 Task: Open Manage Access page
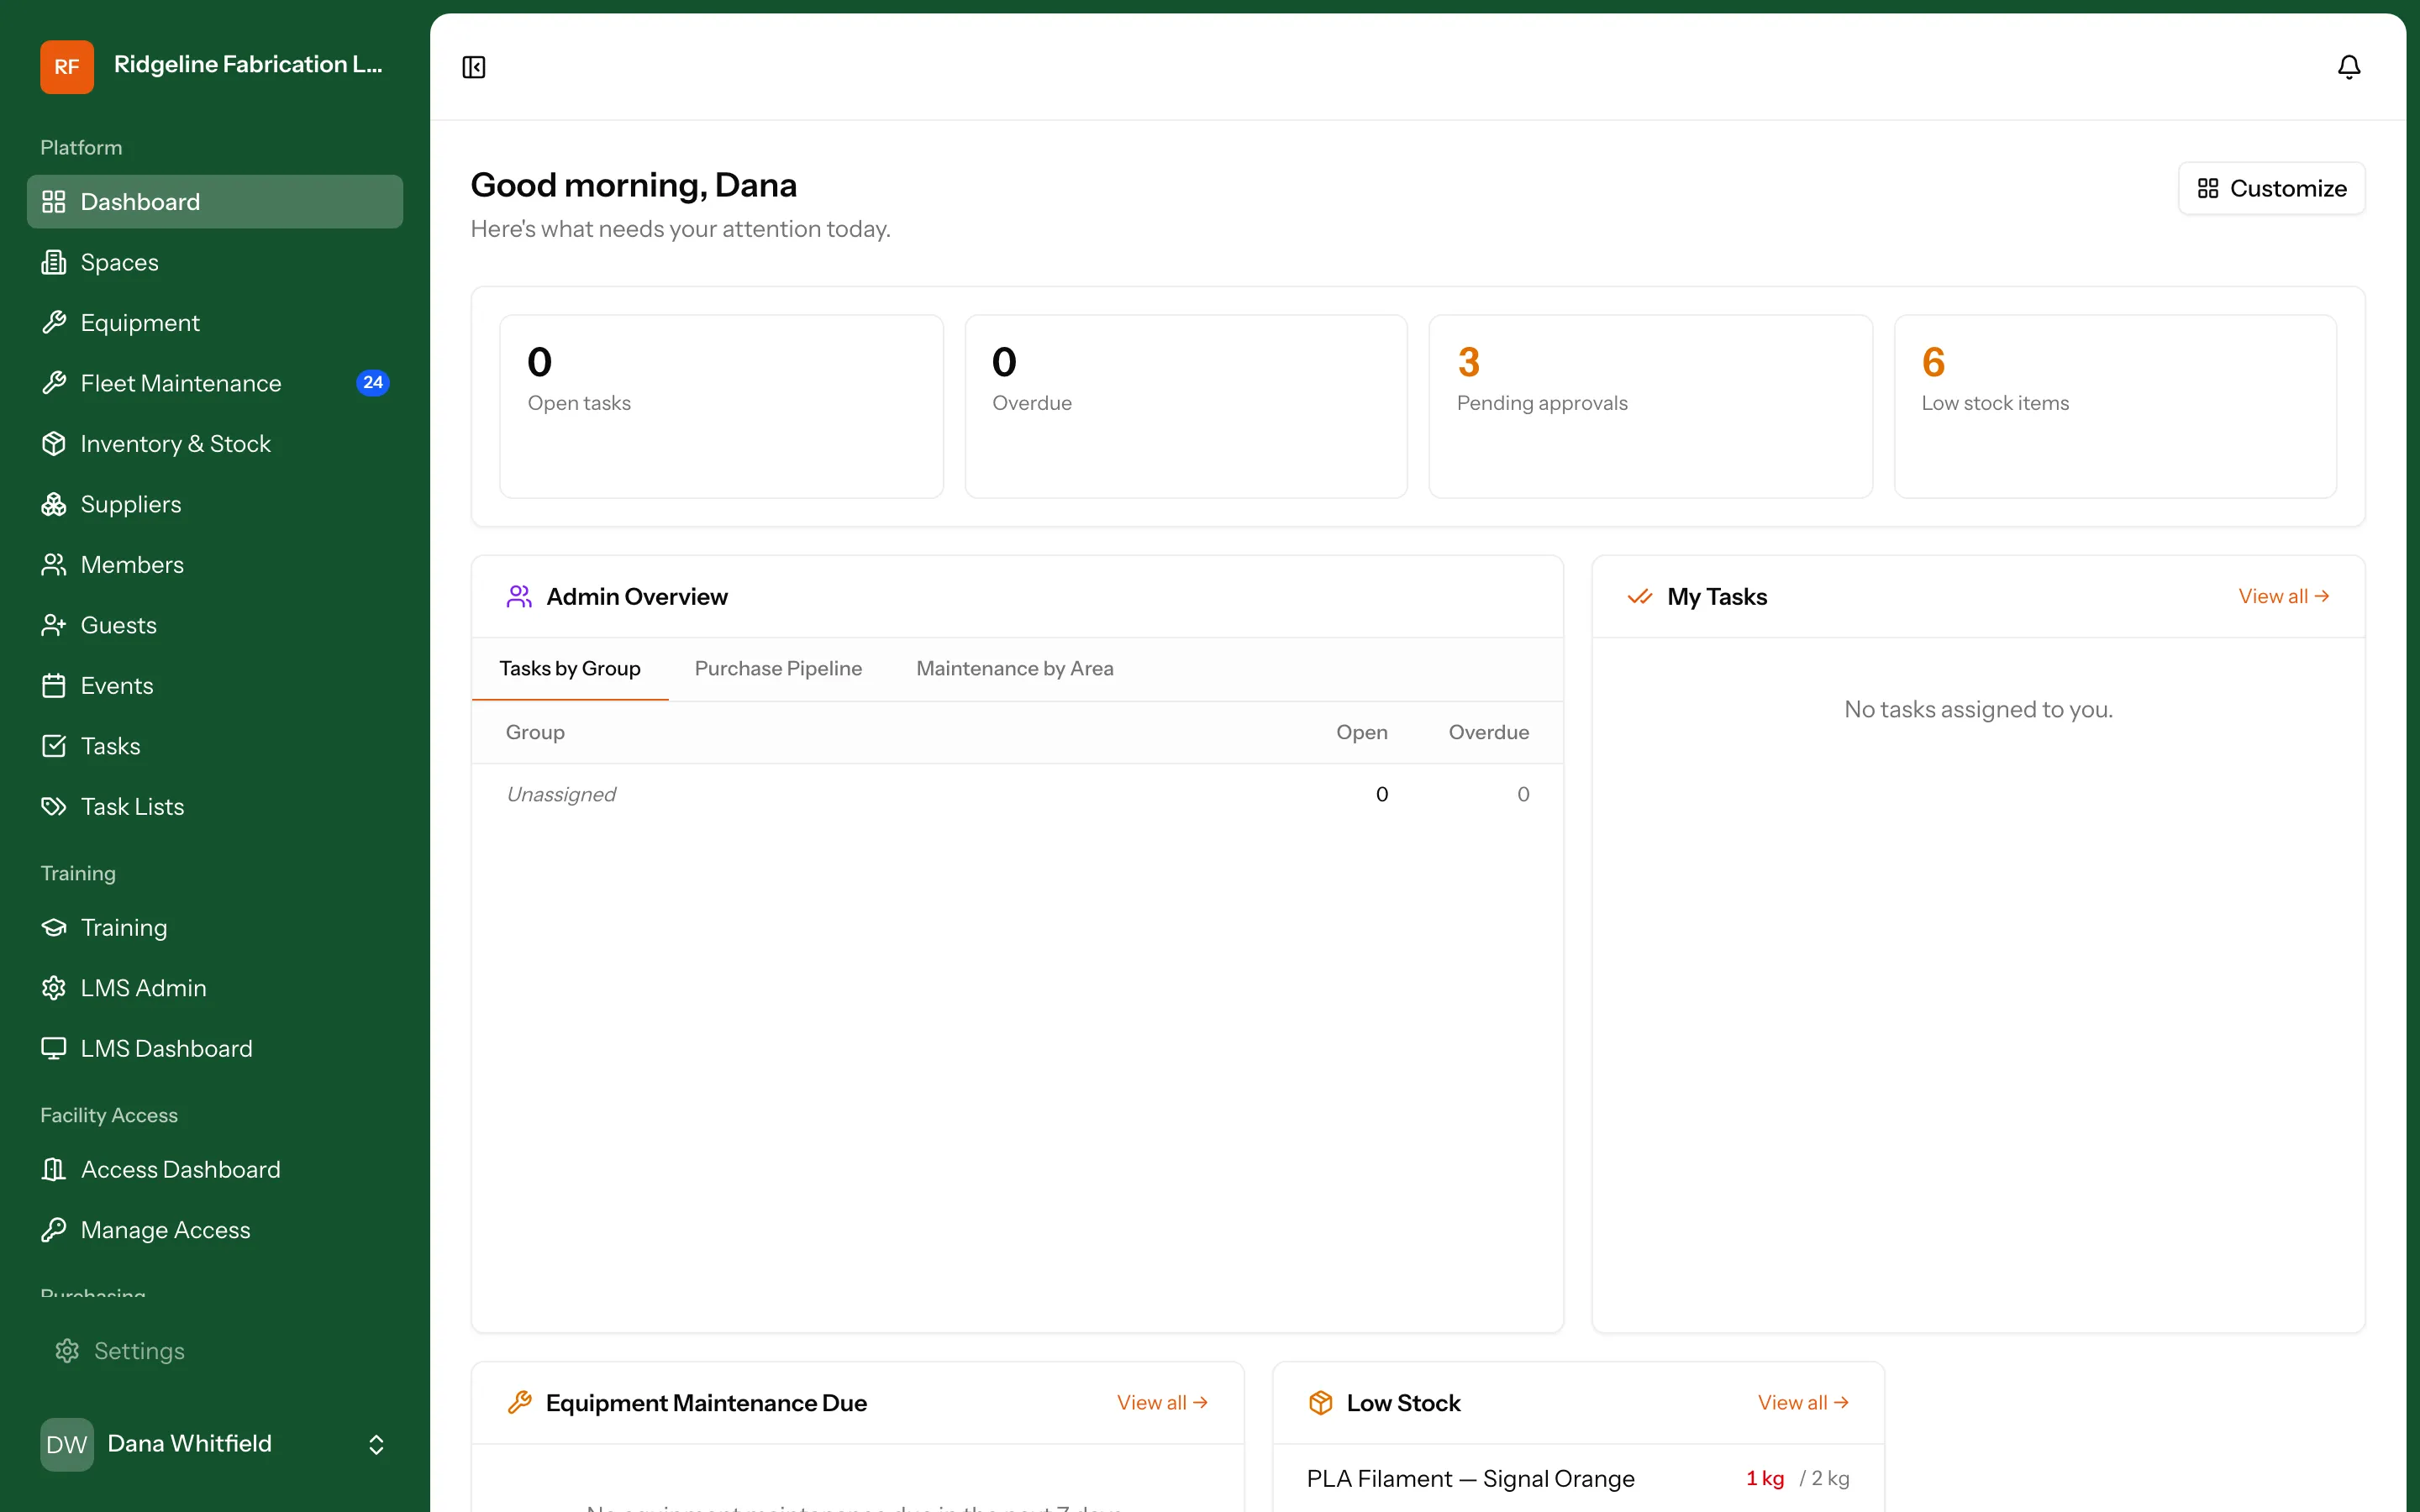(215, 1230)
